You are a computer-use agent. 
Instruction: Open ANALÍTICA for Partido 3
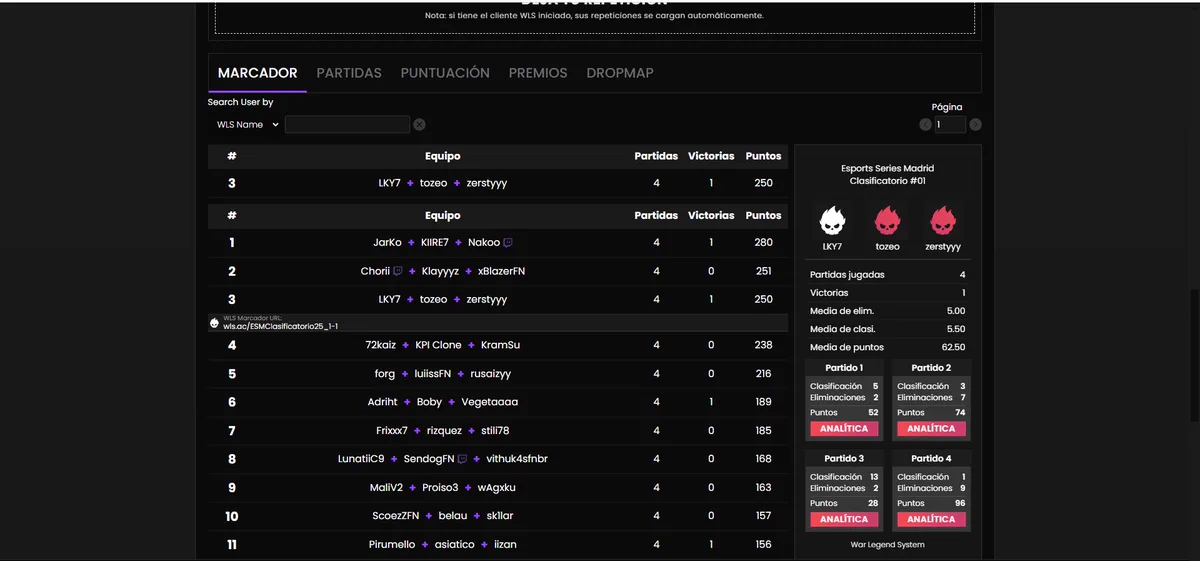pos(844,520)
